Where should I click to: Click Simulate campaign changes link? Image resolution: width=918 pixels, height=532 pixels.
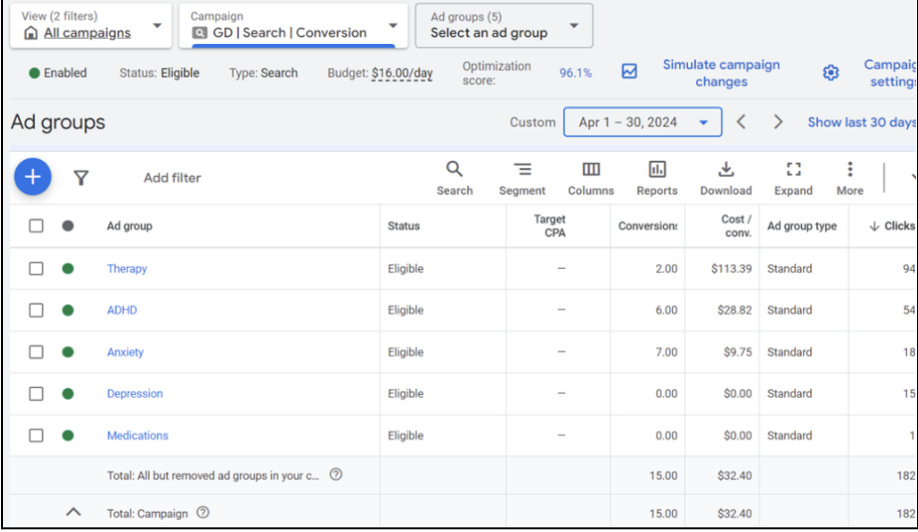[720, 73]
